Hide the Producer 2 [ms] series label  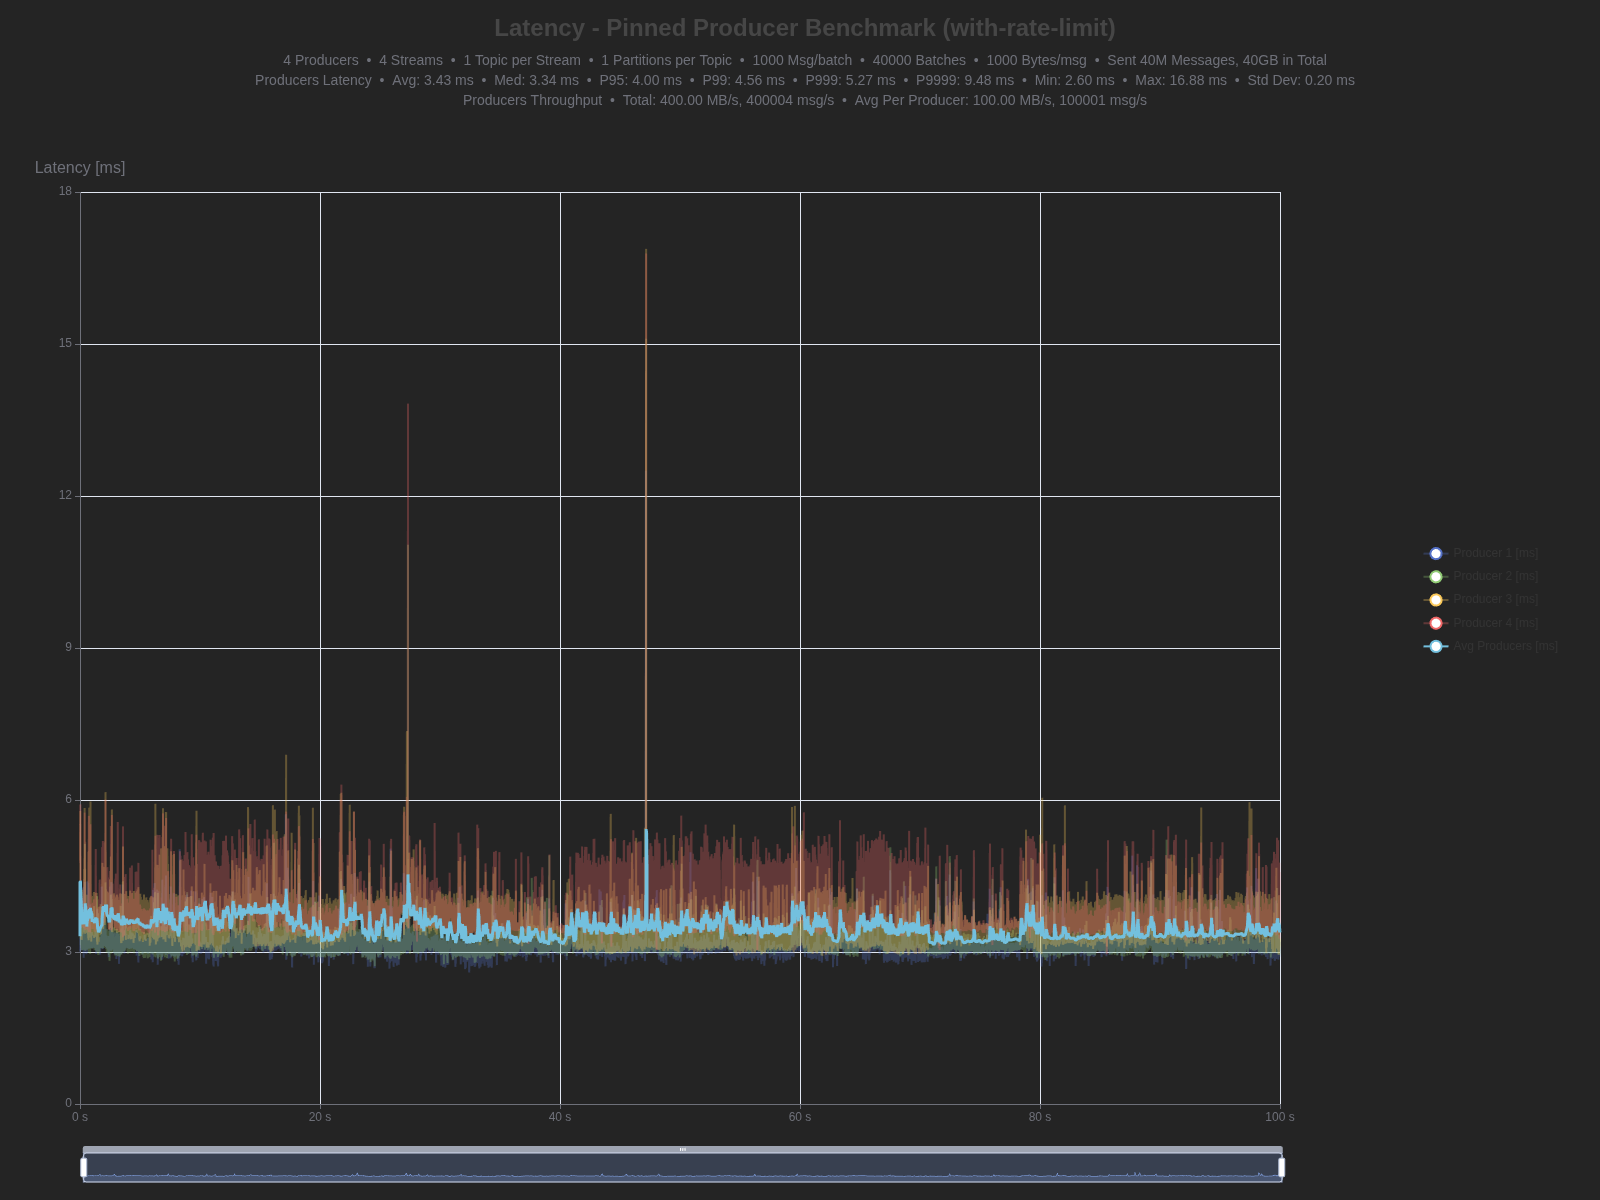1495,576
